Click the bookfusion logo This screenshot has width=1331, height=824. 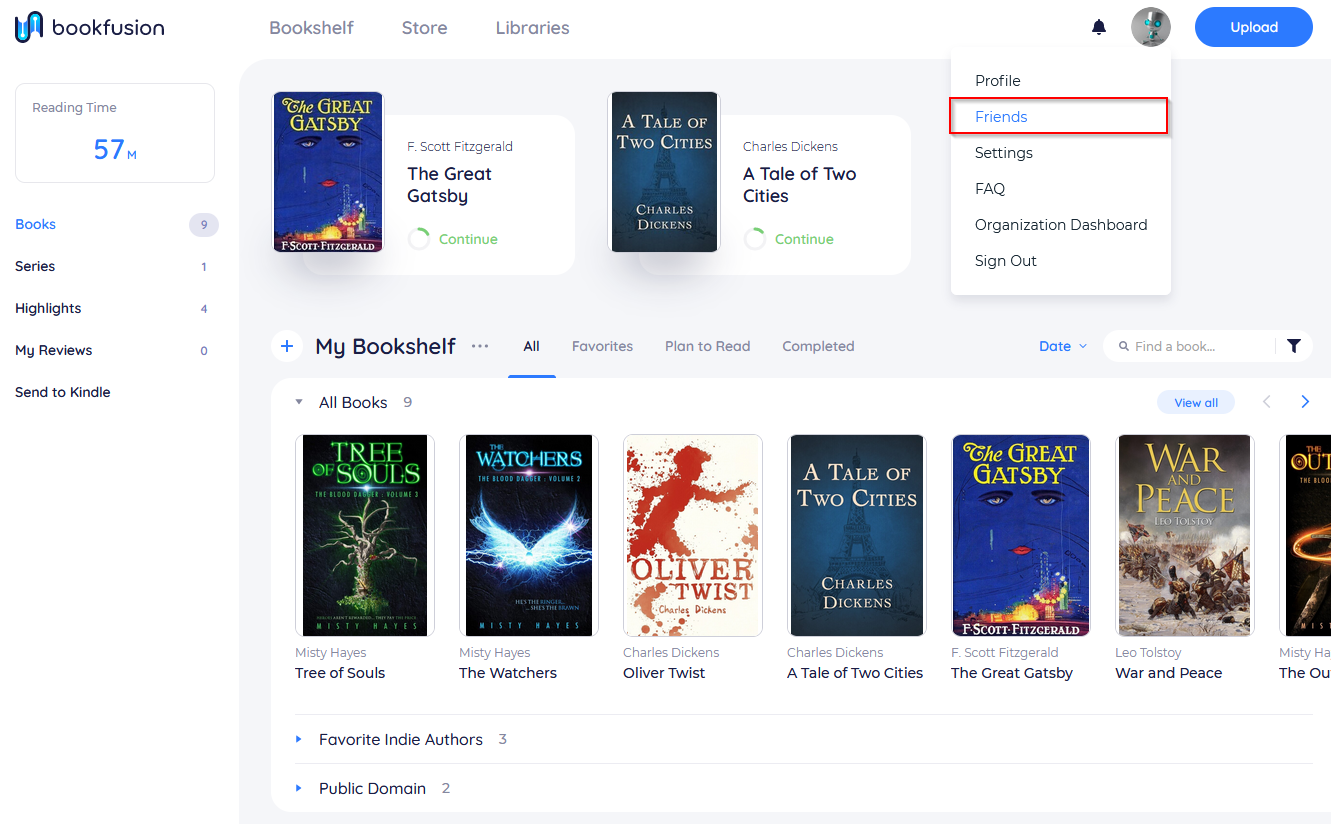[x=90, y=27]
